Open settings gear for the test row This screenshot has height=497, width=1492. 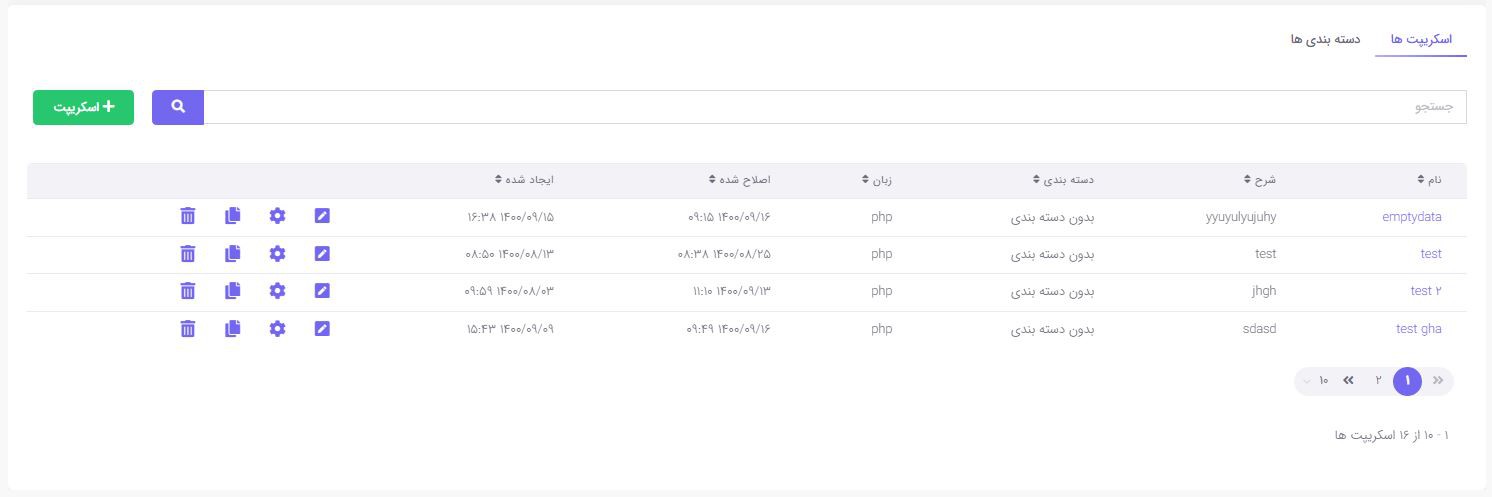(277, 254)
